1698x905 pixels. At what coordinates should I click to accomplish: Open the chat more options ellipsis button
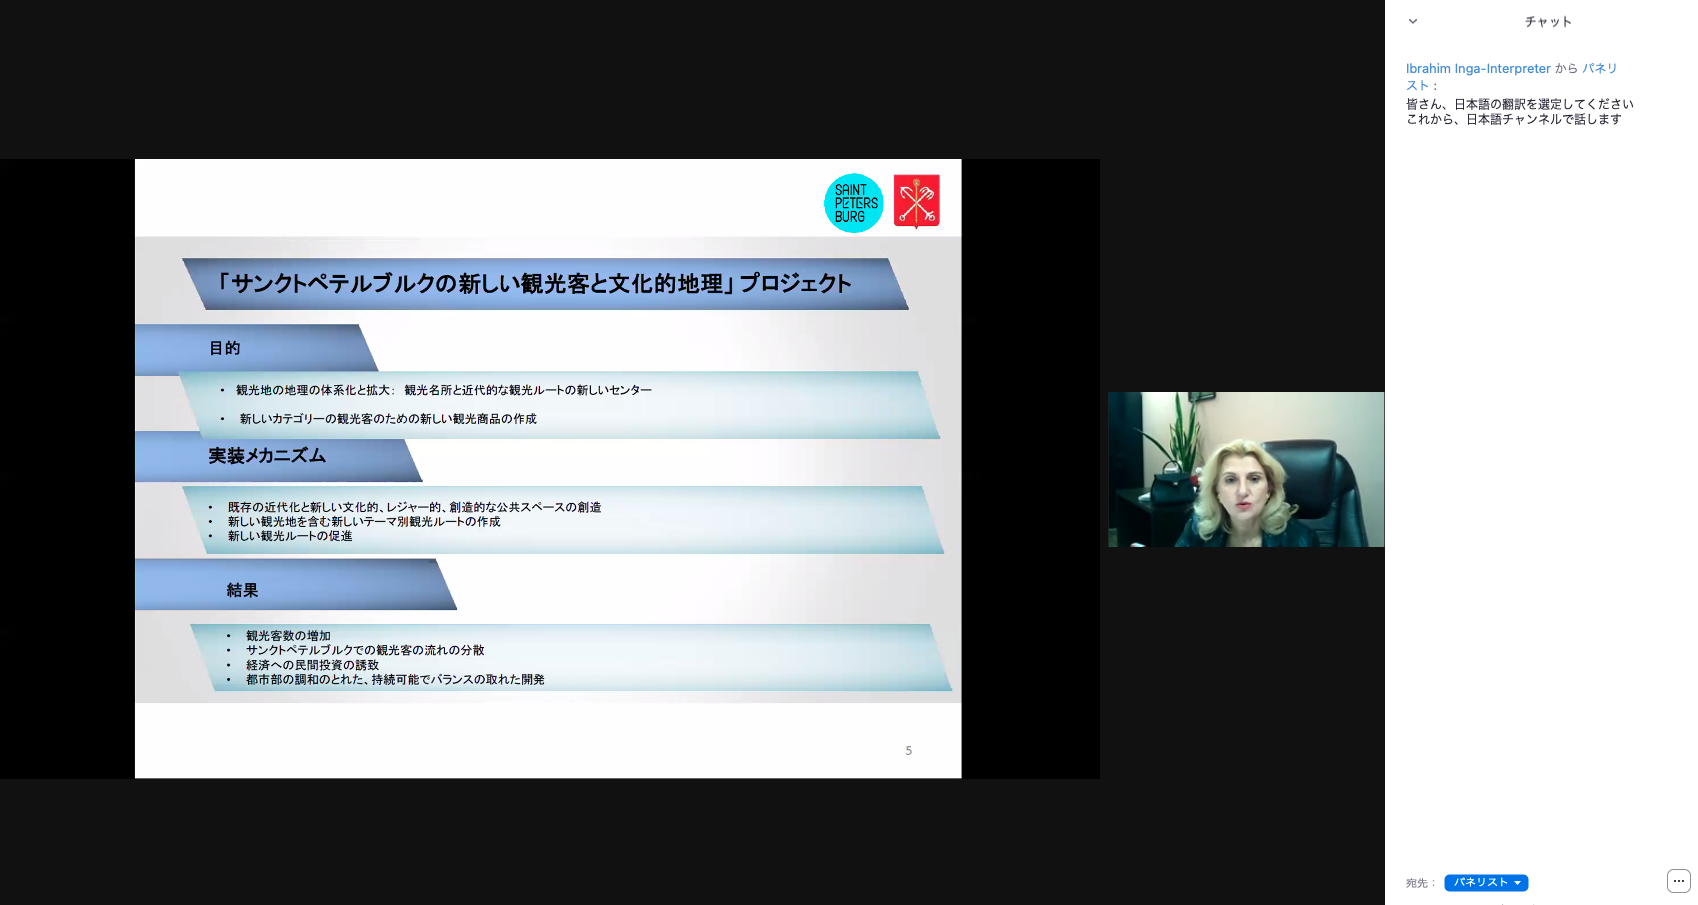(x=1678, y=881)
